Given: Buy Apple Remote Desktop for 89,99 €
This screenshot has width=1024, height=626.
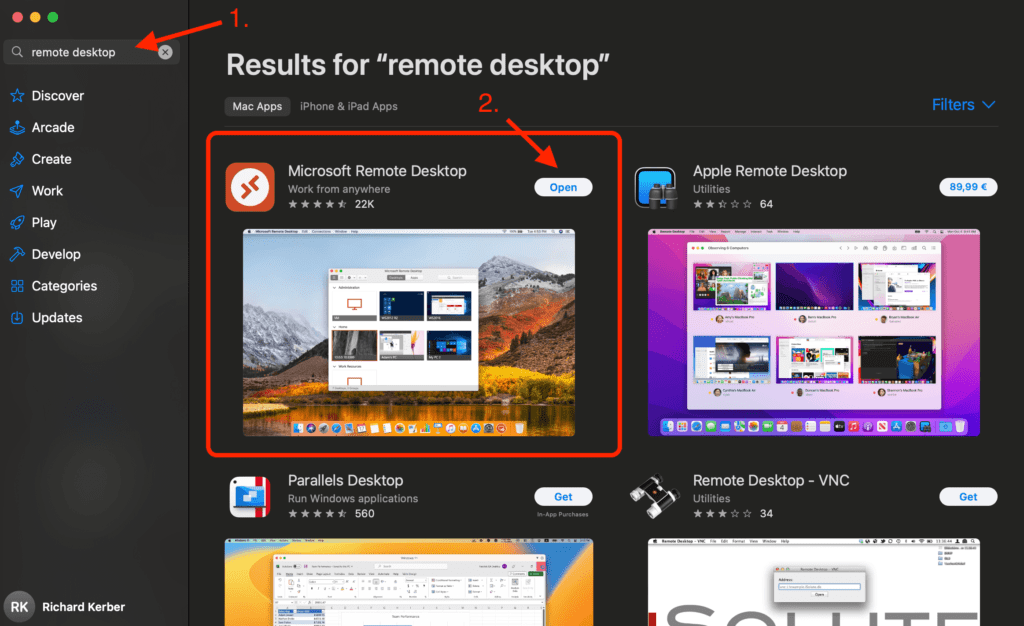Looking at the screenshot, I should tap(968, 187).
